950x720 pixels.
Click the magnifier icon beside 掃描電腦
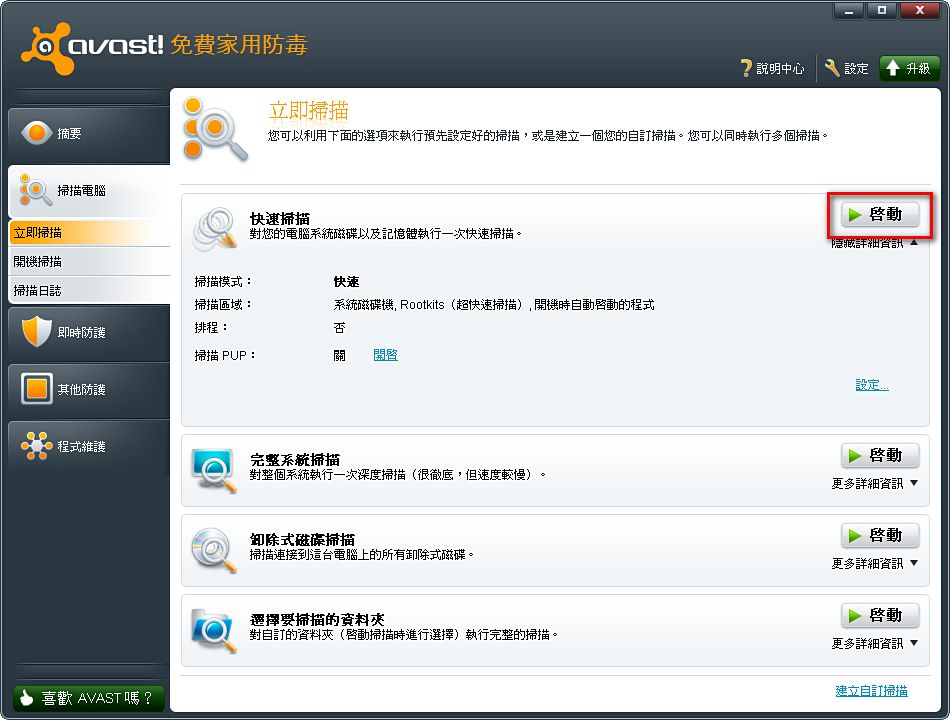coord(35,190)
